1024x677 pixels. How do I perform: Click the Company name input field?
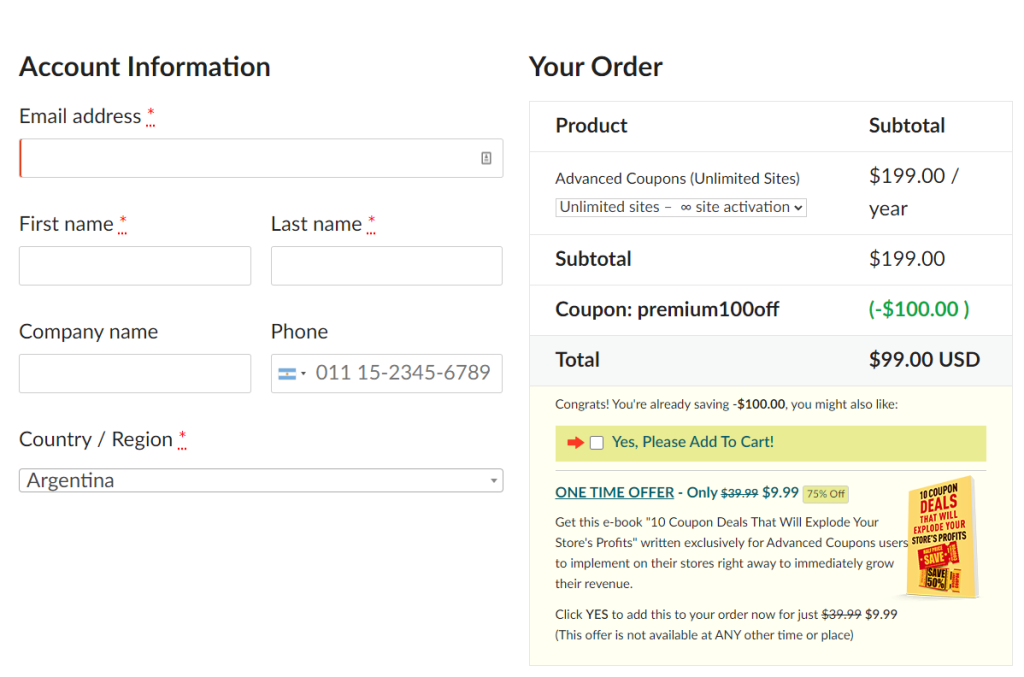coord(135,373)
